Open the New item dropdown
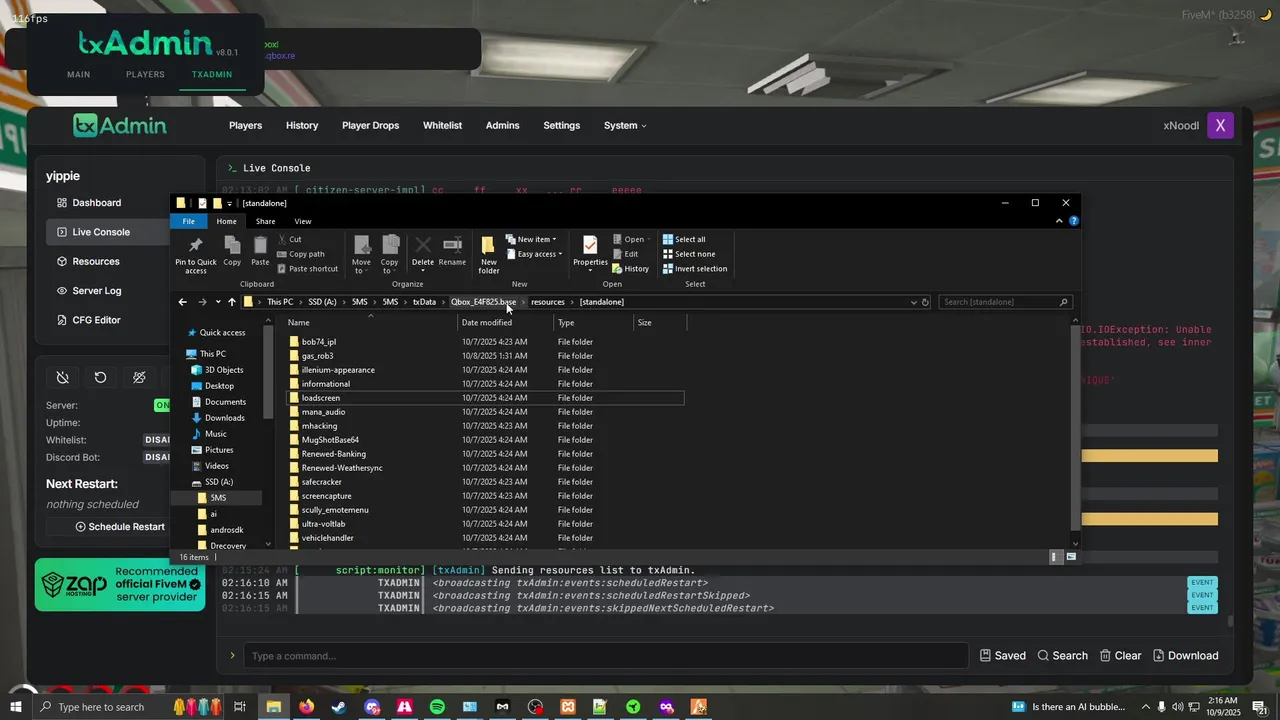Image resolution: width=1280 pixels, height=720 pixels. coord(531,240)
